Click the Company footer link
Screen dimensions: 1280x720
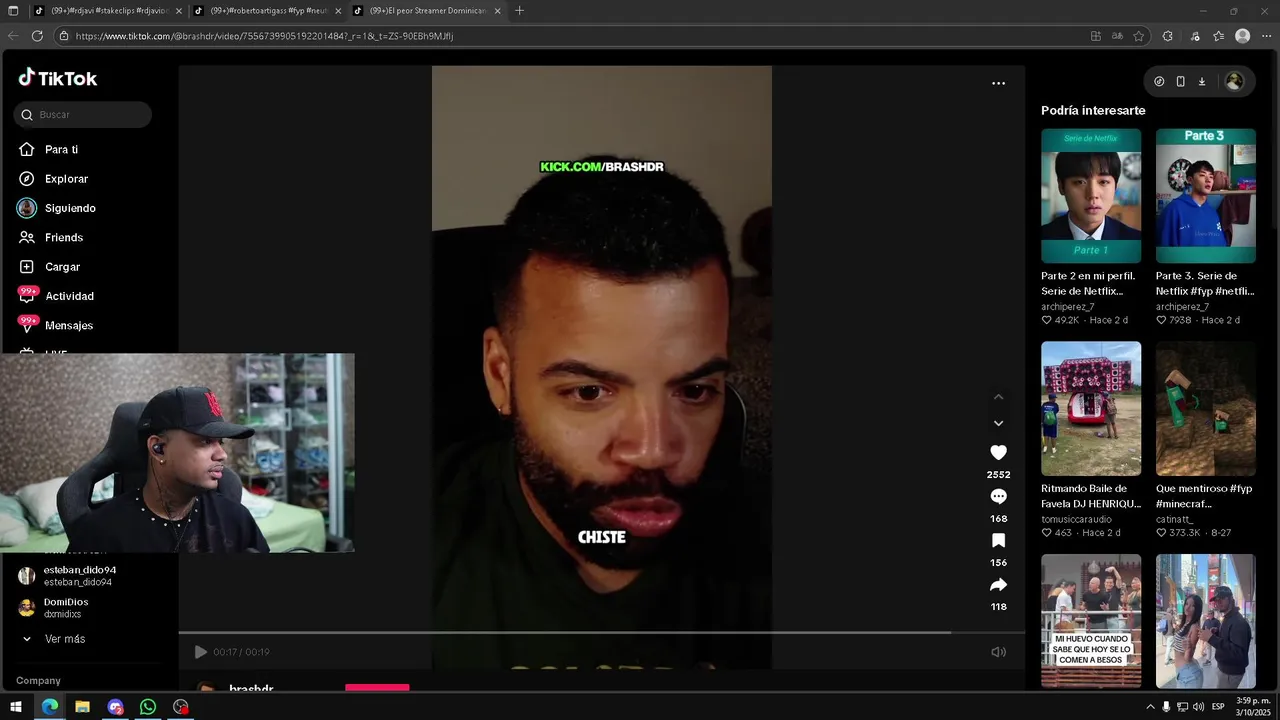38,681
